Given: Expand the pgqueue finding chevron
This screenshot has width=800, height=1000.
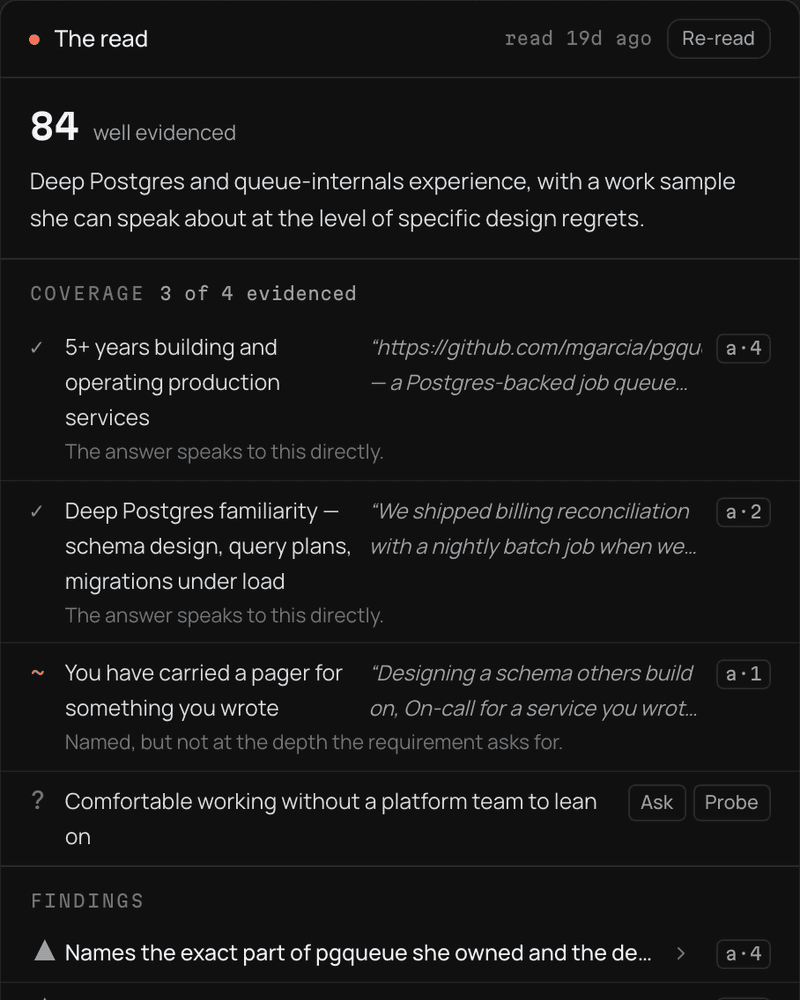Looking at the screenshot, I should pyautogui.click(x=681, y=953).
